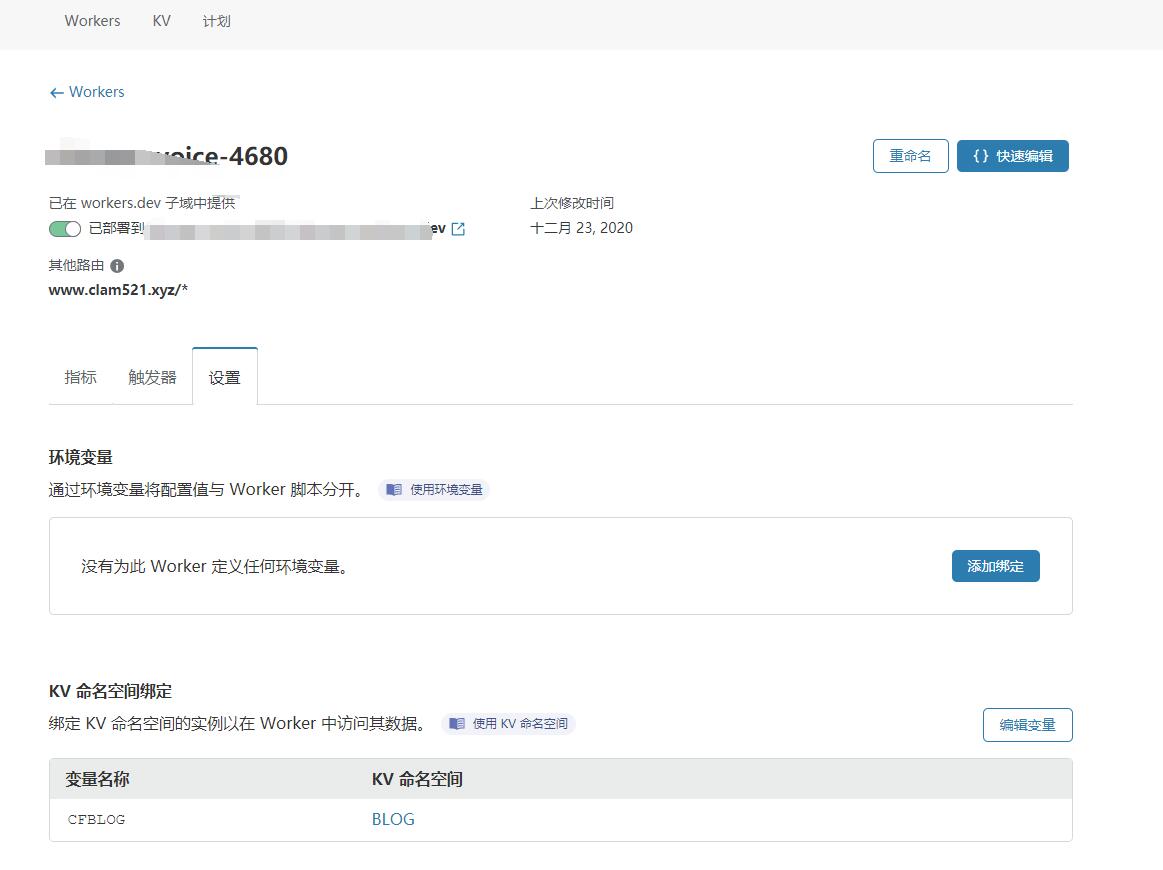
Task: Click the CFBLOG variable name cell
Action: point(96,820)
